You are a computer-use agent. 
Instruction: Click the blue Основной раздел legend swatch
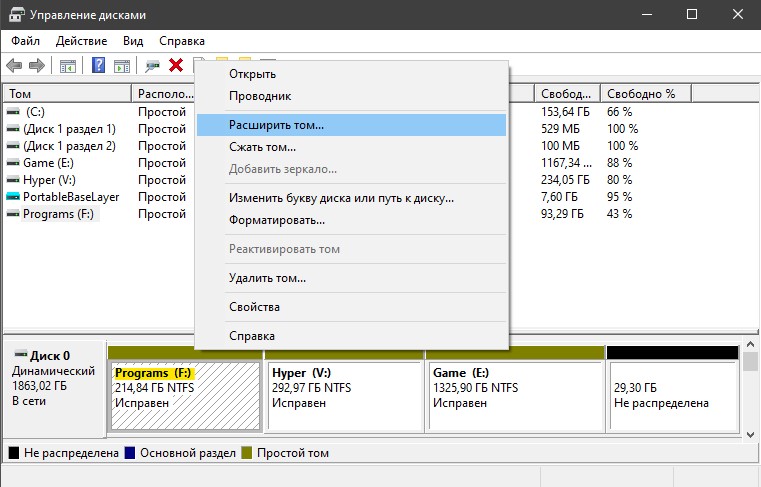coord(130,453)
